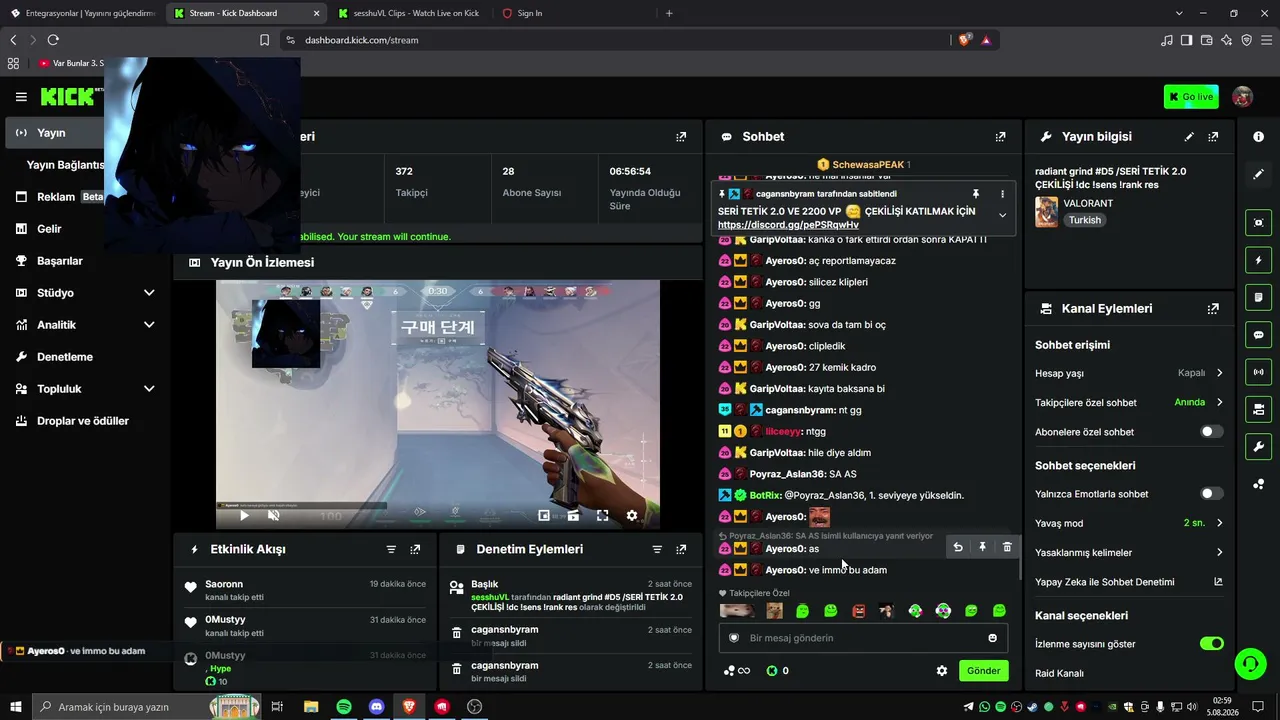This screenshot has height=720, width=1280.
Task: Open Yavaş mod setting chevron
Action: coord(1219,523)
